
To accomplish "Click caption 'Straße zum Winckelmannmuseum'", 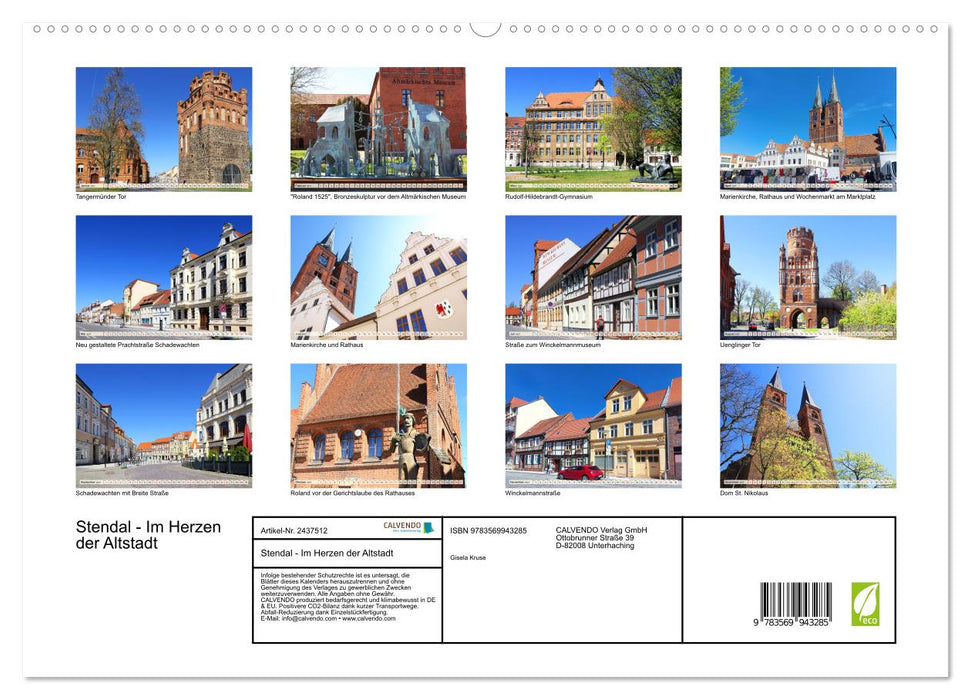I will [553, 345].
